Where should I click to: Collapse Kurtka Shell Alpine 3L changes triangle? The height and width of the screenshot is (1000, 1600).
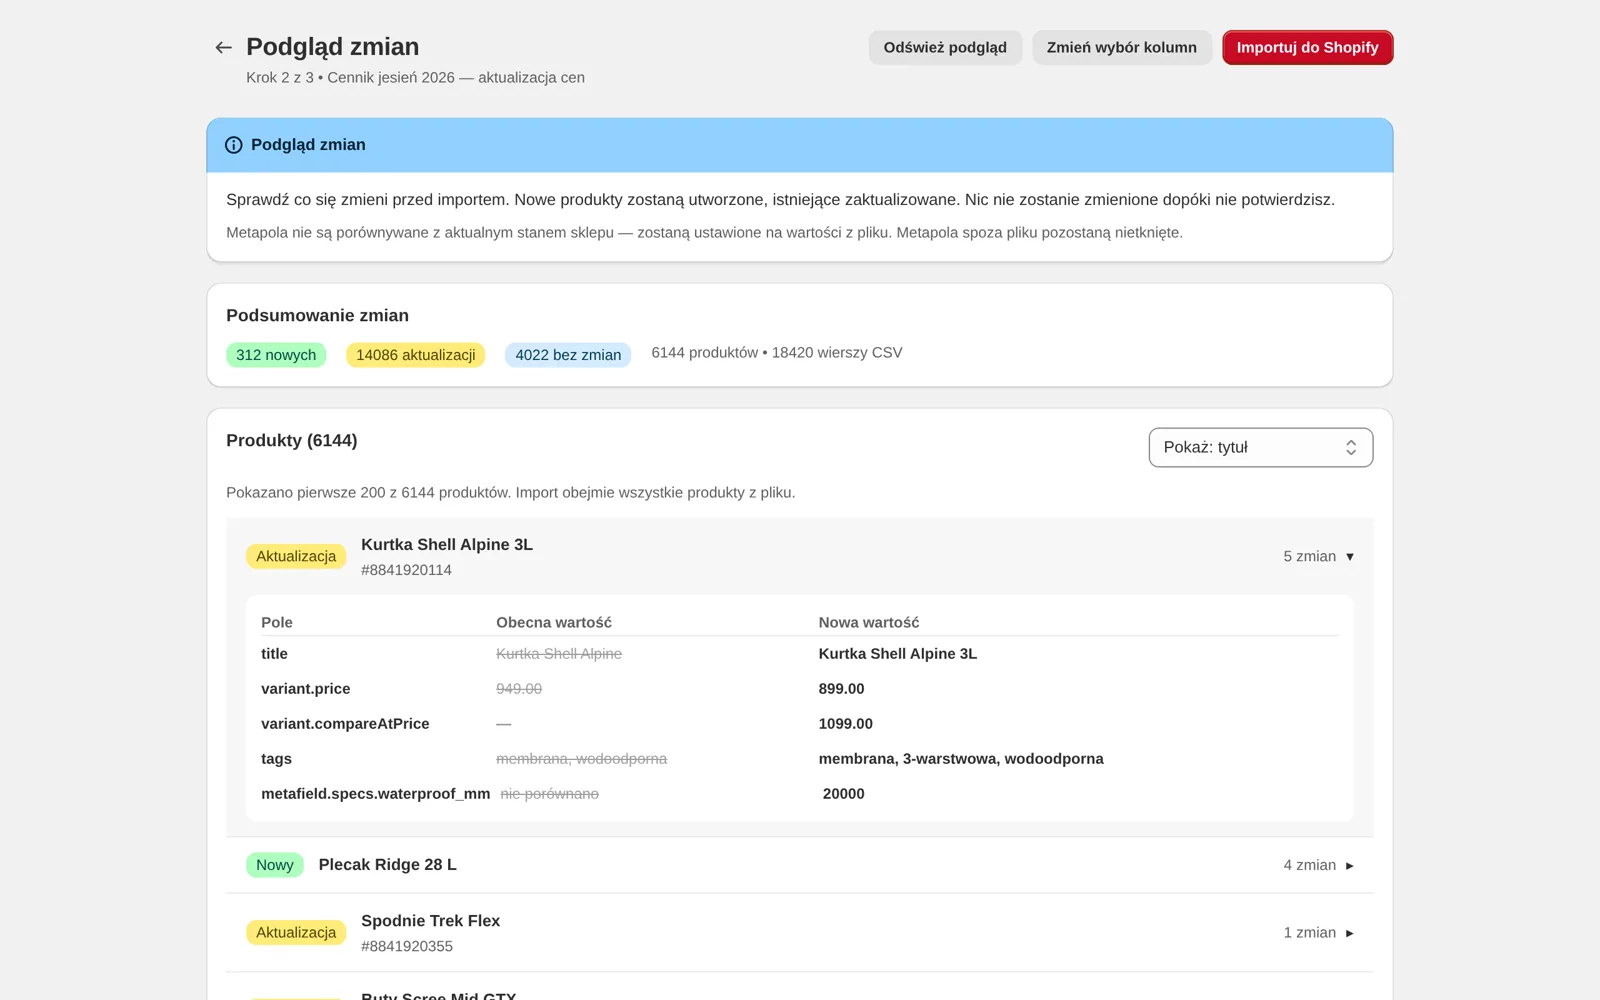coord(1350,557)
